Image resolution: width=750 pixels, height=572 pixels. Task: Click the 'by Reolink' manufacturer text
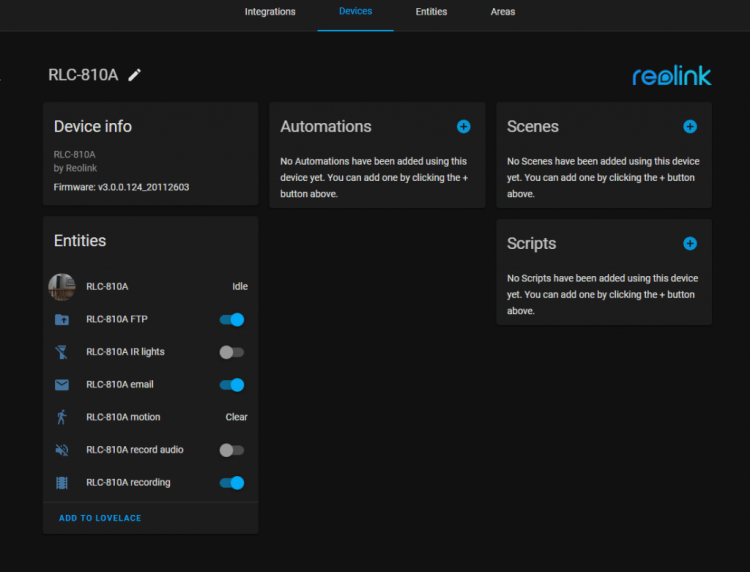point(75,168)
